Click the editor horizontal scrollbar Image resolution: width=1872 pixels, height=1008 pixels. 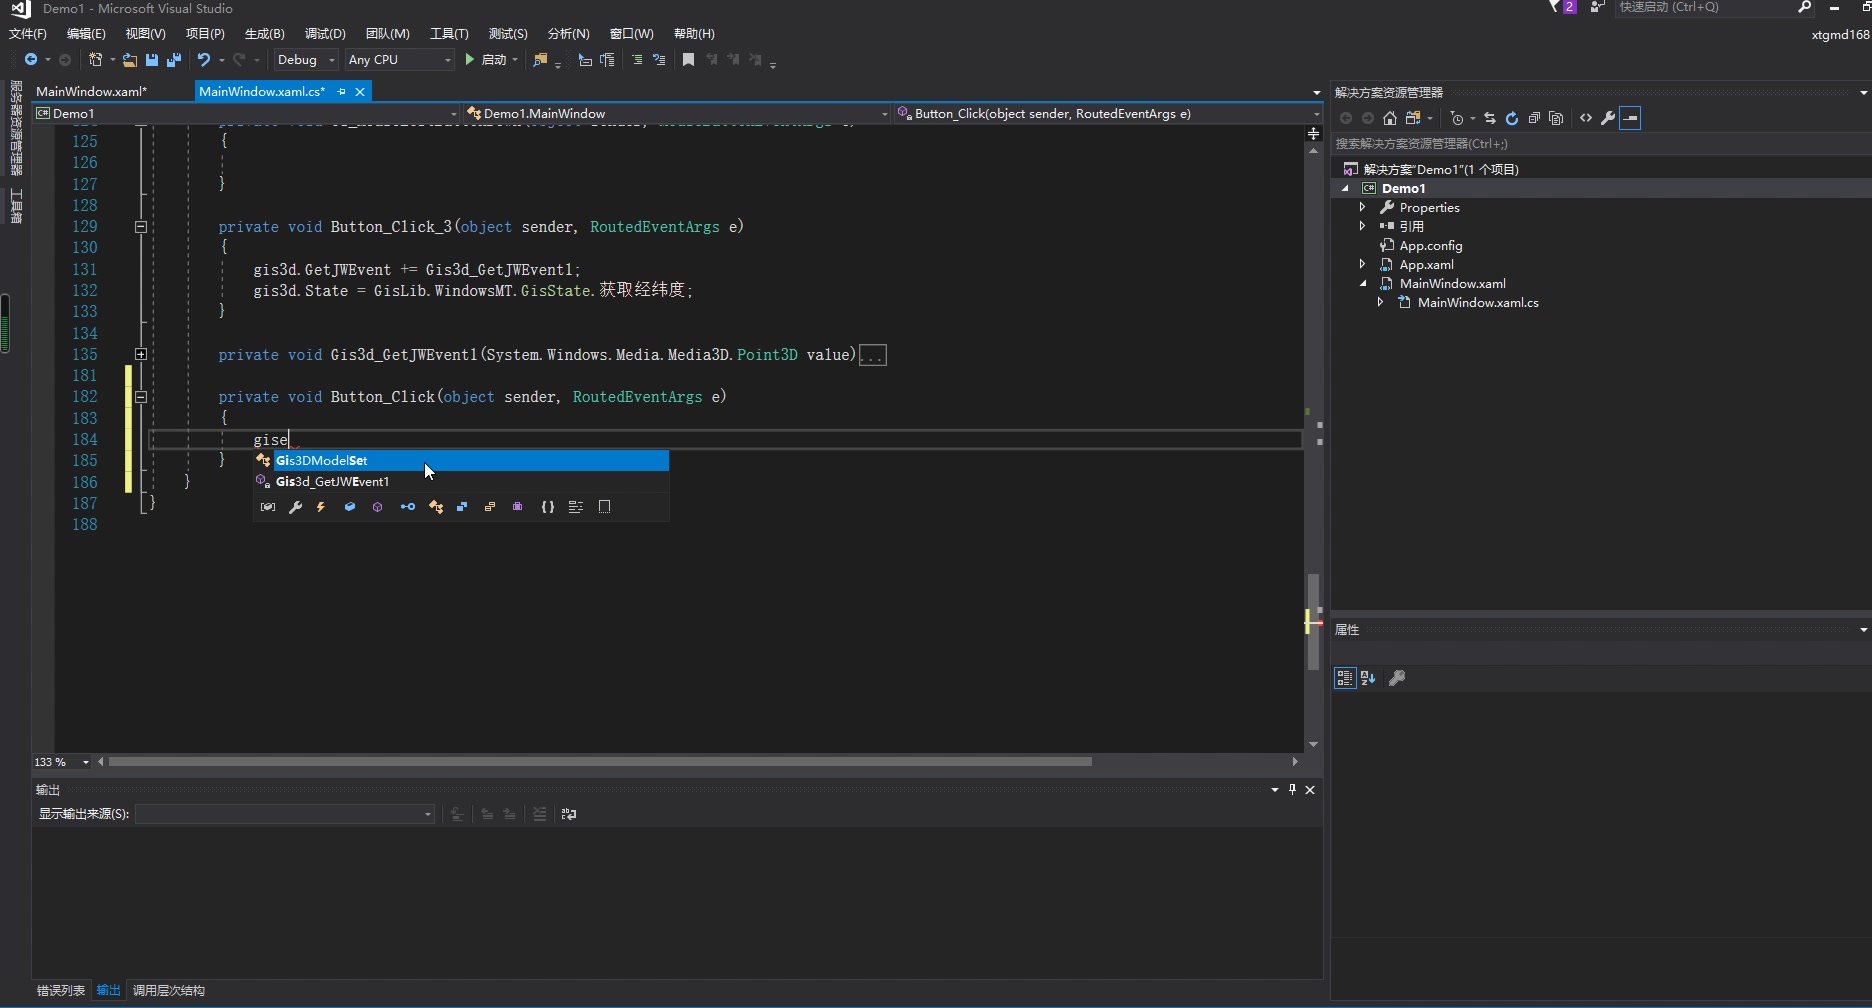600,762
